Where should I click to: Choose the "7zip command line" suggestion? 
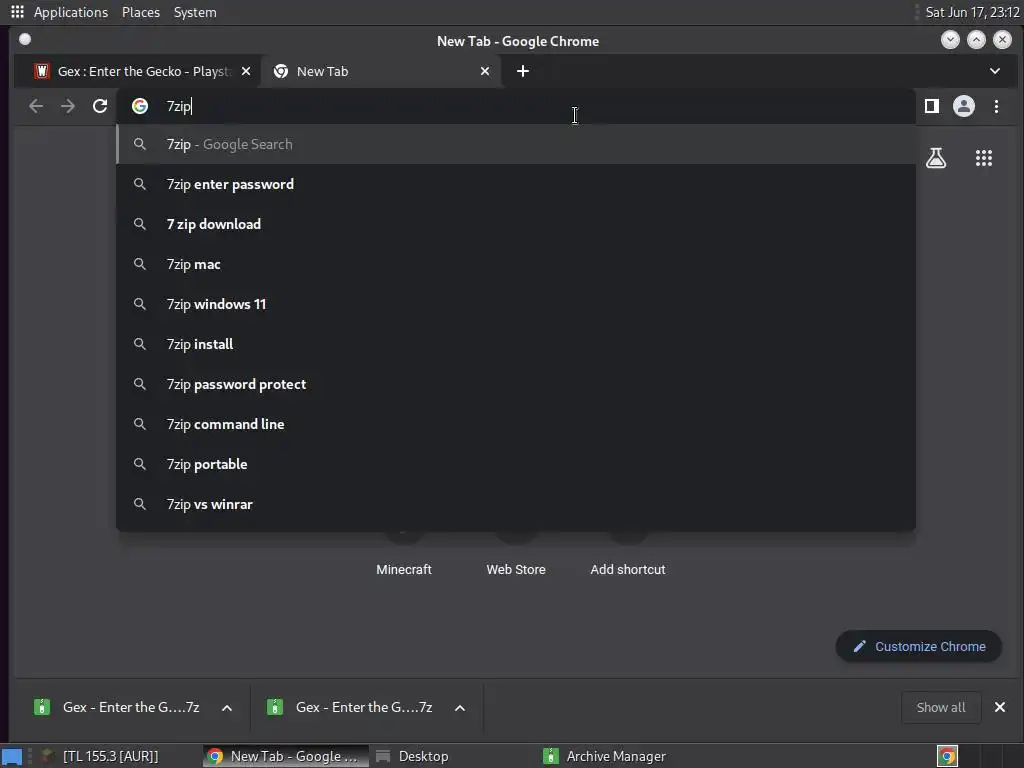(516, 424)
